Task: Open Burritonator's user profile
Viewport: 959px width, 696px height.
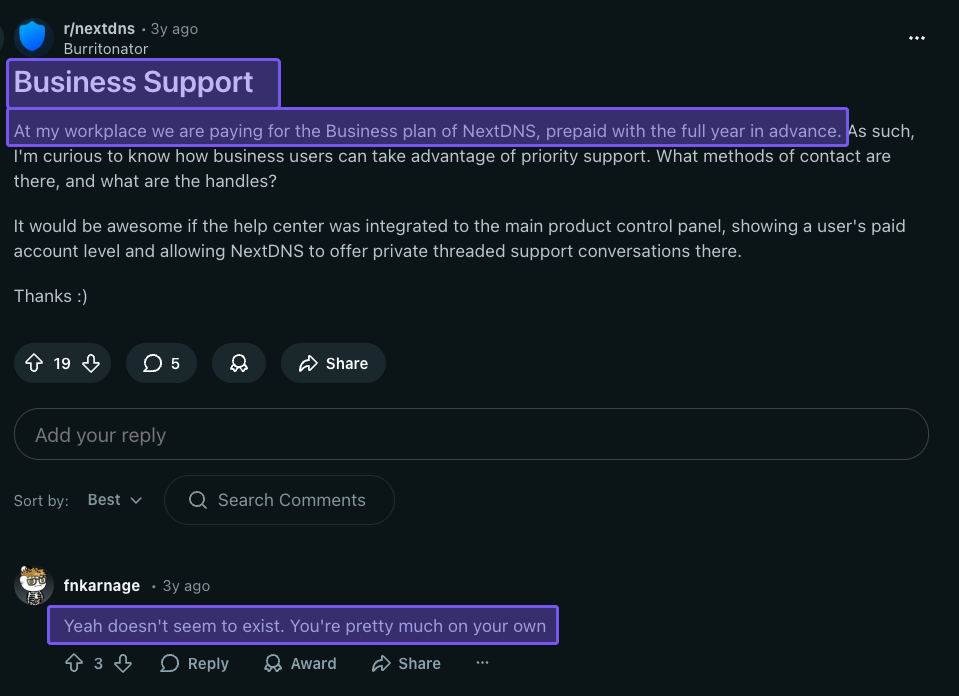Action: pos(105,48)
